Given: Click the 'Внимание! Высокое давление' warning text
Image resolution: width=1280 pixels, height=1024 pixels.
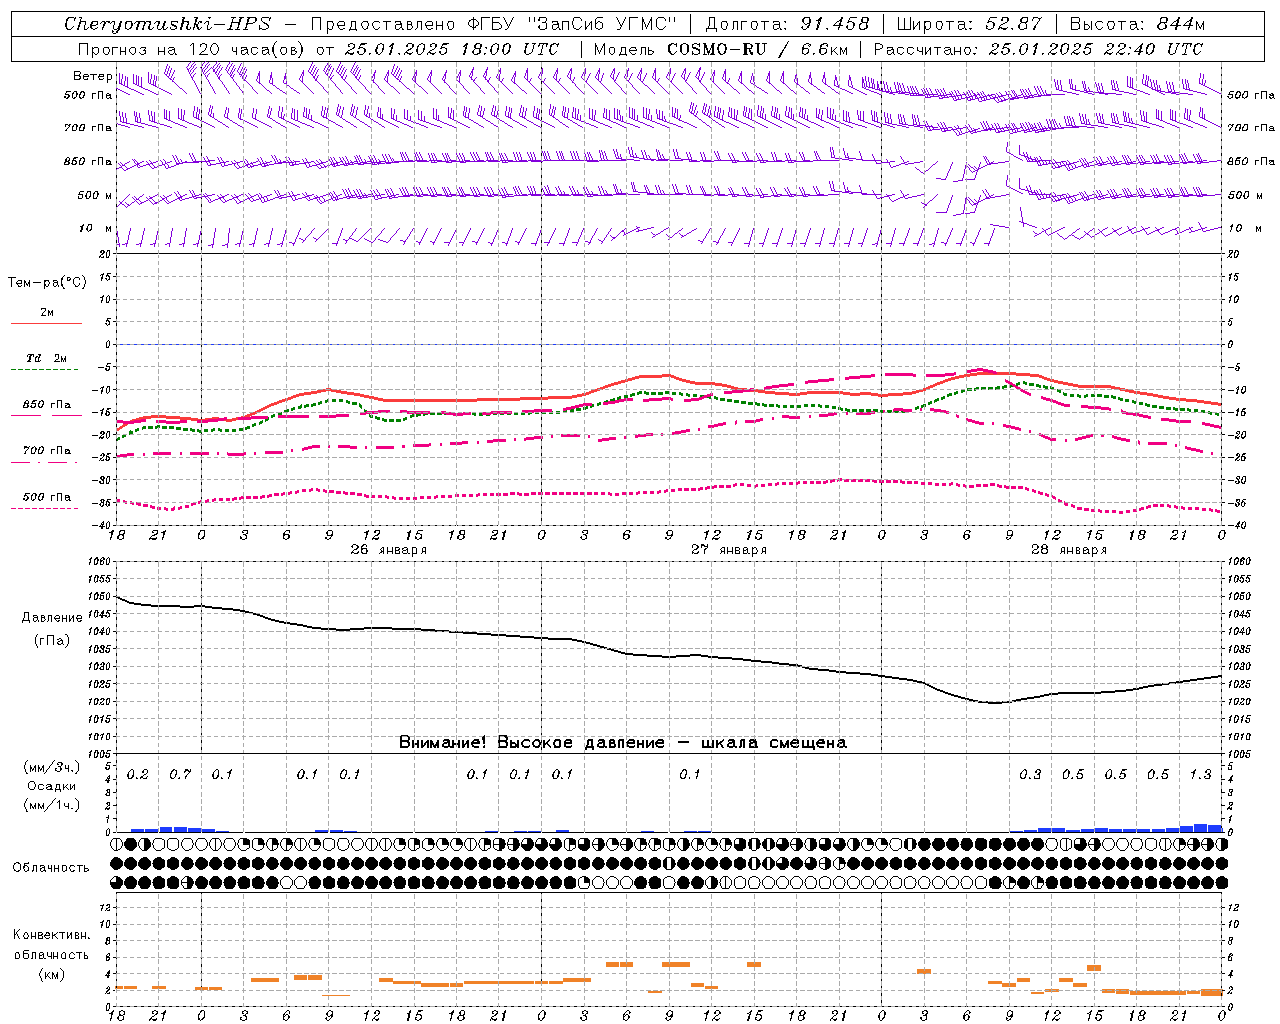Looking at the screenshot, I should point(531,742).
